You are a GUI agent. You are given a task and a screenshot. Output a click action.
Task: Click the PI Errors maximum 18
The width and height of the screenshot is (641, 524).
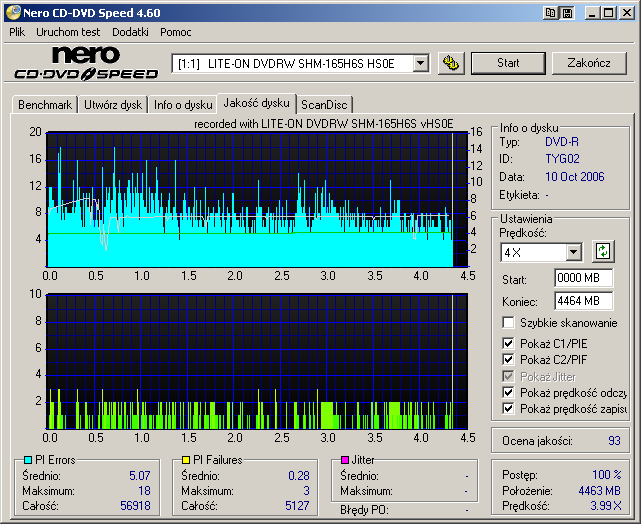tap(144, 490)
